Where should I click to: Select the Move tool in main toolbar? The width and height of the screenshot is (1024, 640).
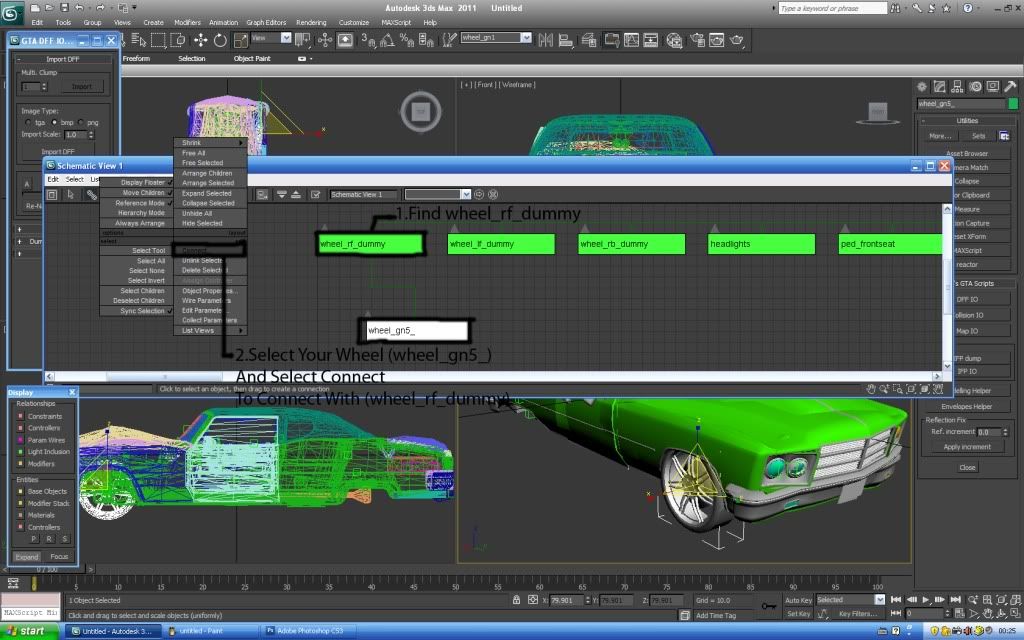pyautogui.click(x=200, y=40)
